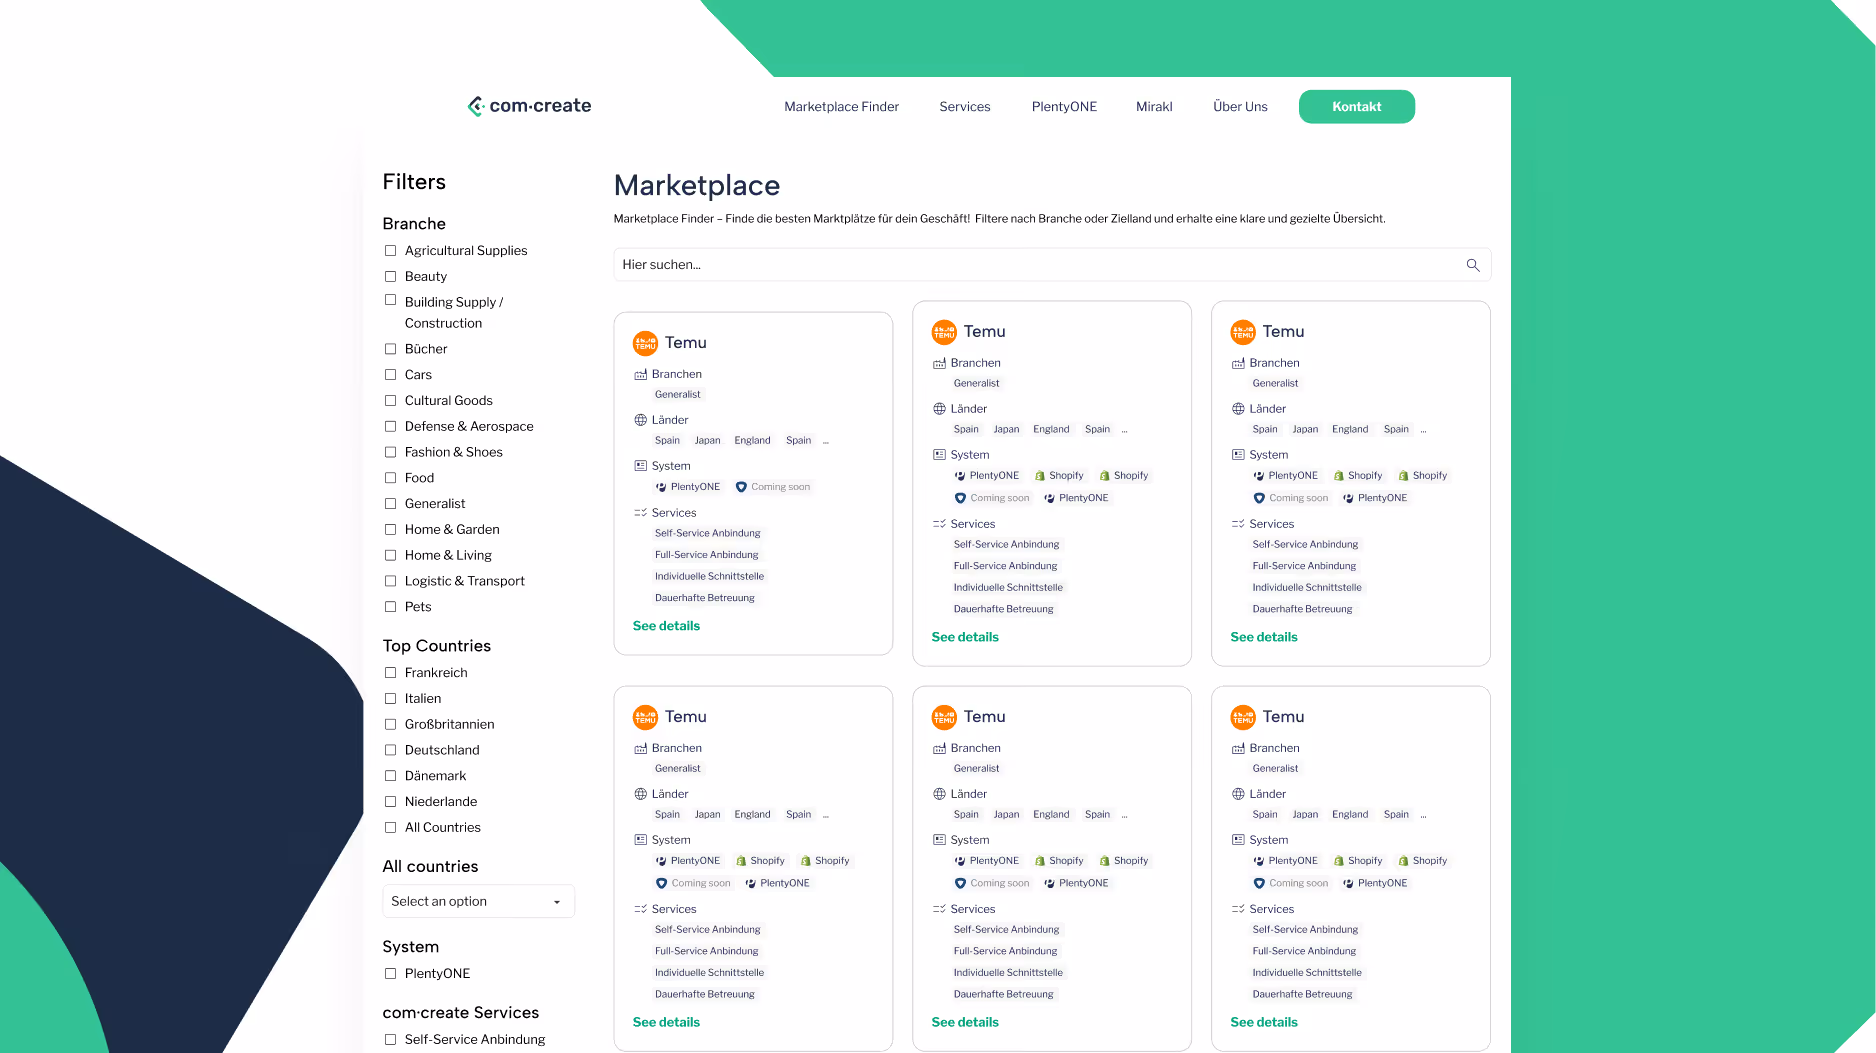Open the Services nav menu item
Image resolution: width=1876 pixels, height=1053 pixels.
[965, 107]
